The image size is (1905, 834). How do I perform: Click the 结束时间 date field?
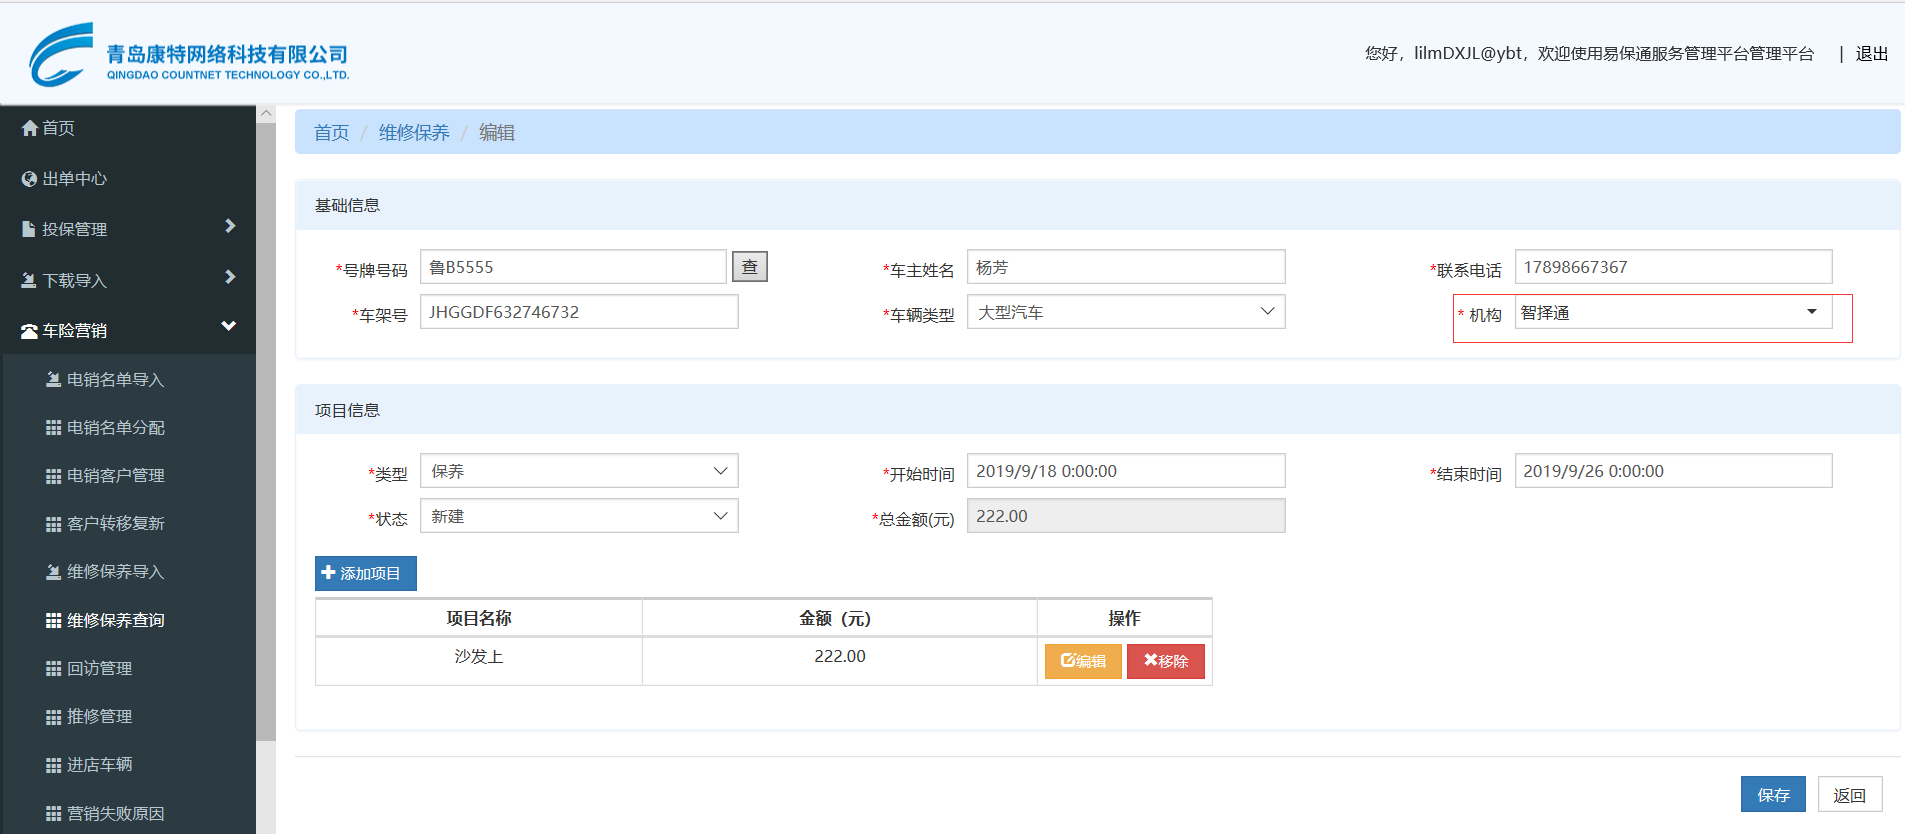point(1673,471)
